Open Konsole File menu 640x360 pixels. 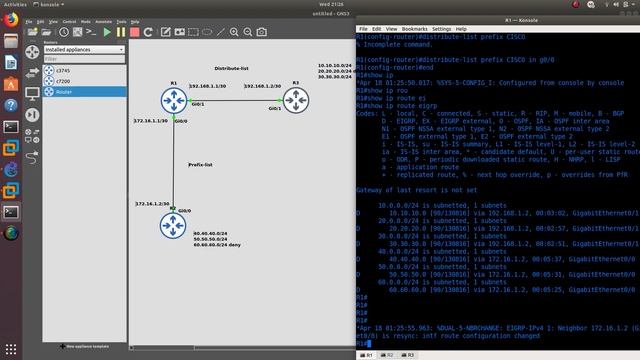[363, 29]
